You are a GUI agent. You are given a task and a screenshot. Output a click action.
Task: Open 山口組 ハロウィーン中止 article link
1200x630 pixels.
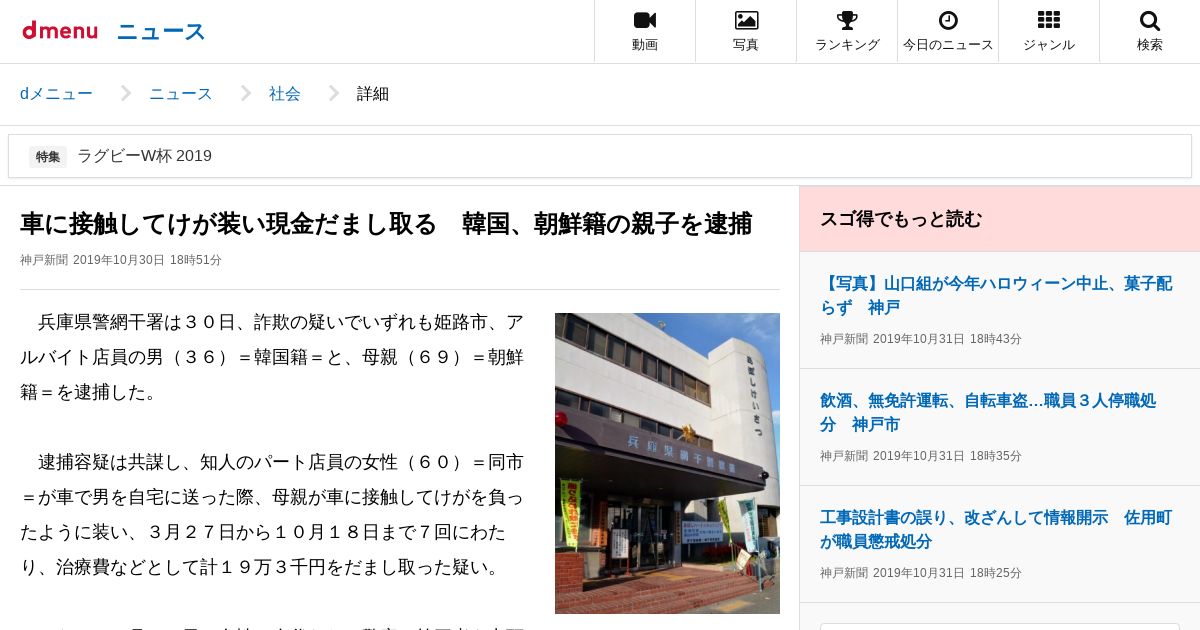996,295
